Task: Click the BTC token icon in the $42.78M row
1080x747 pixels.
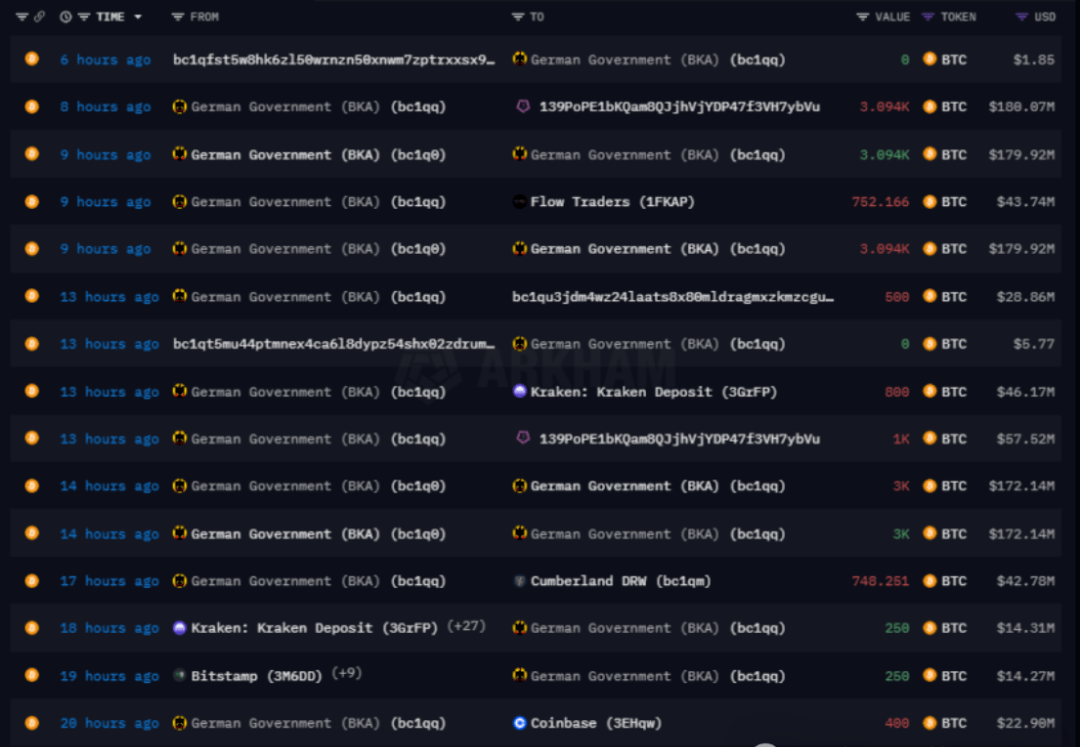Action: (x=929, y=580)
